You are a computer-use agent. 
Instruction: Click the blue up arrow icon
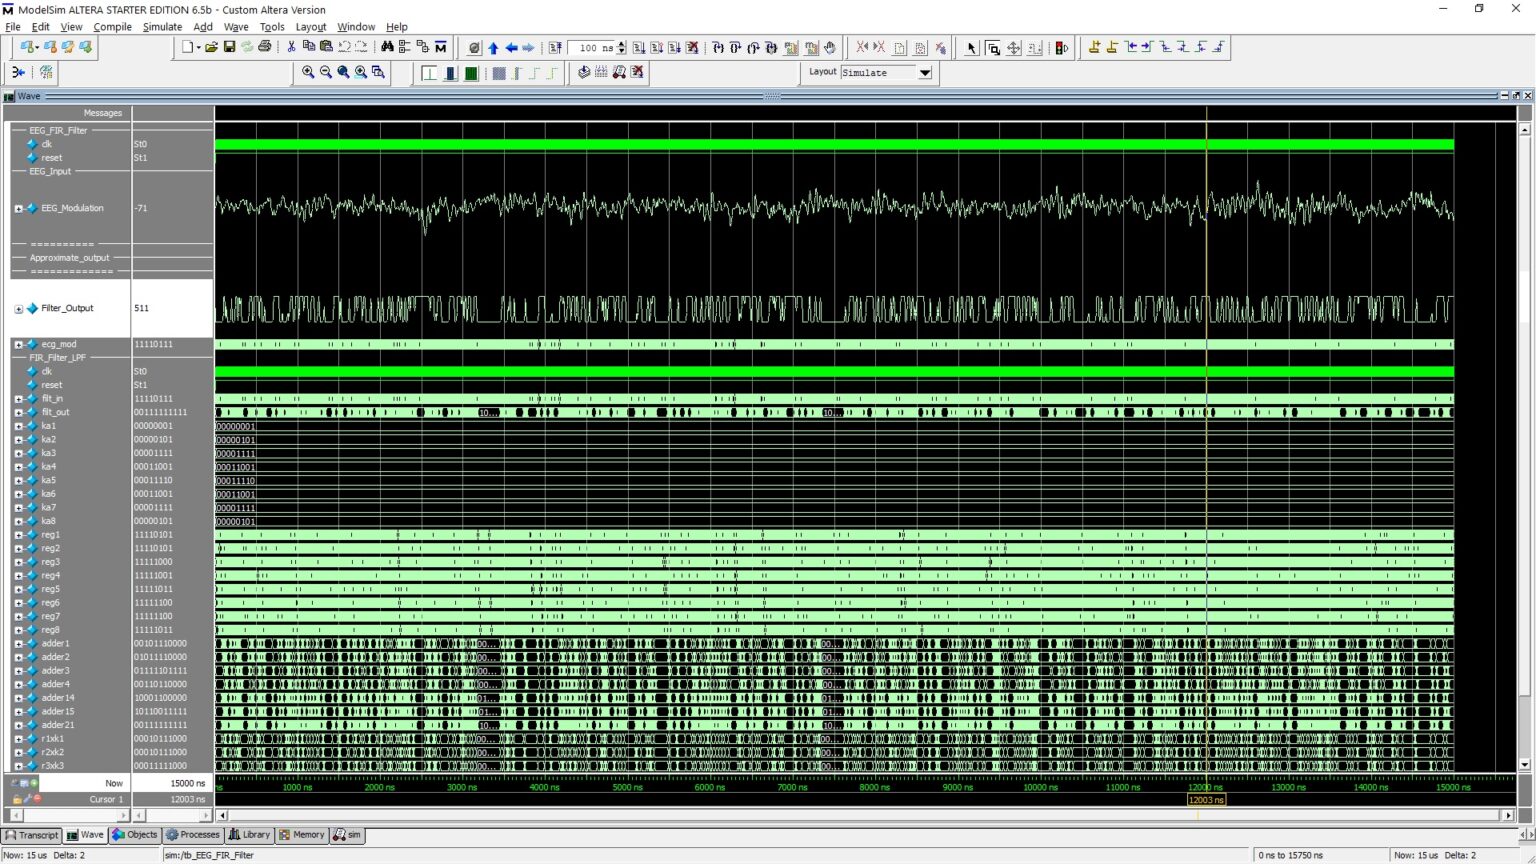493,47
